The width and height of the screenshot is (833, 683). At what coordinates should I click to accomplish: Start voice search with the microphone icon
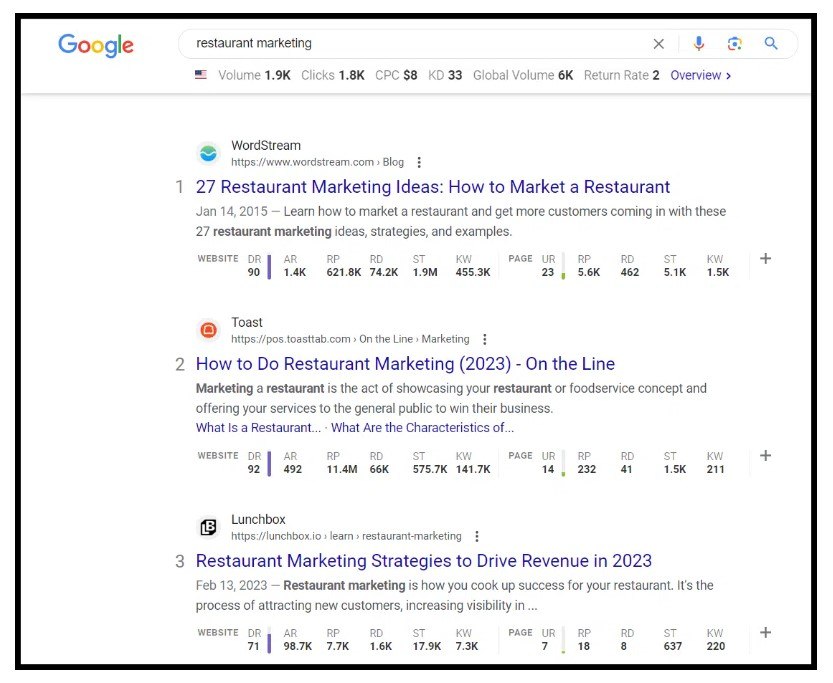click(699, 43)
